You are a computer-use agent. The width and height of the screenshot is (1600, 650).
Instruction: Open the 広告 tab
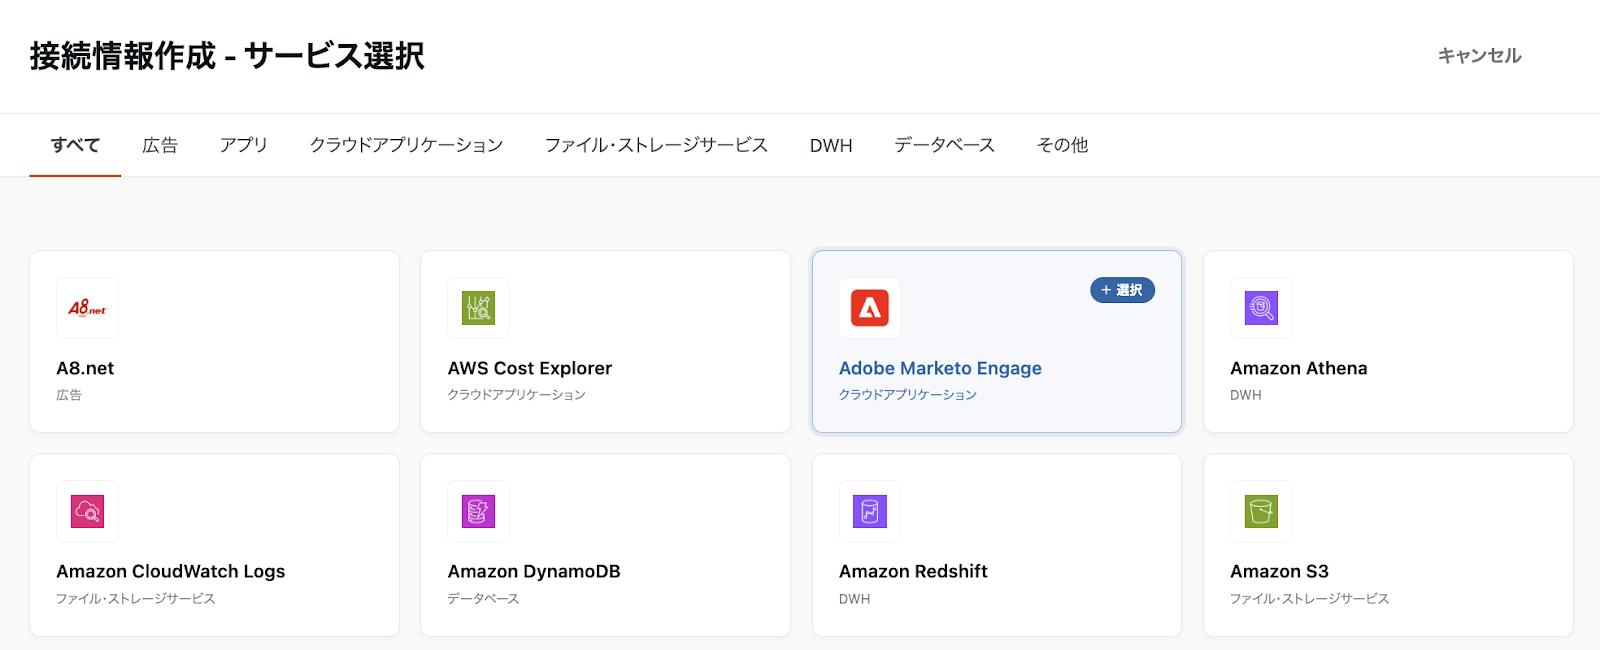[x=160, y=145]
